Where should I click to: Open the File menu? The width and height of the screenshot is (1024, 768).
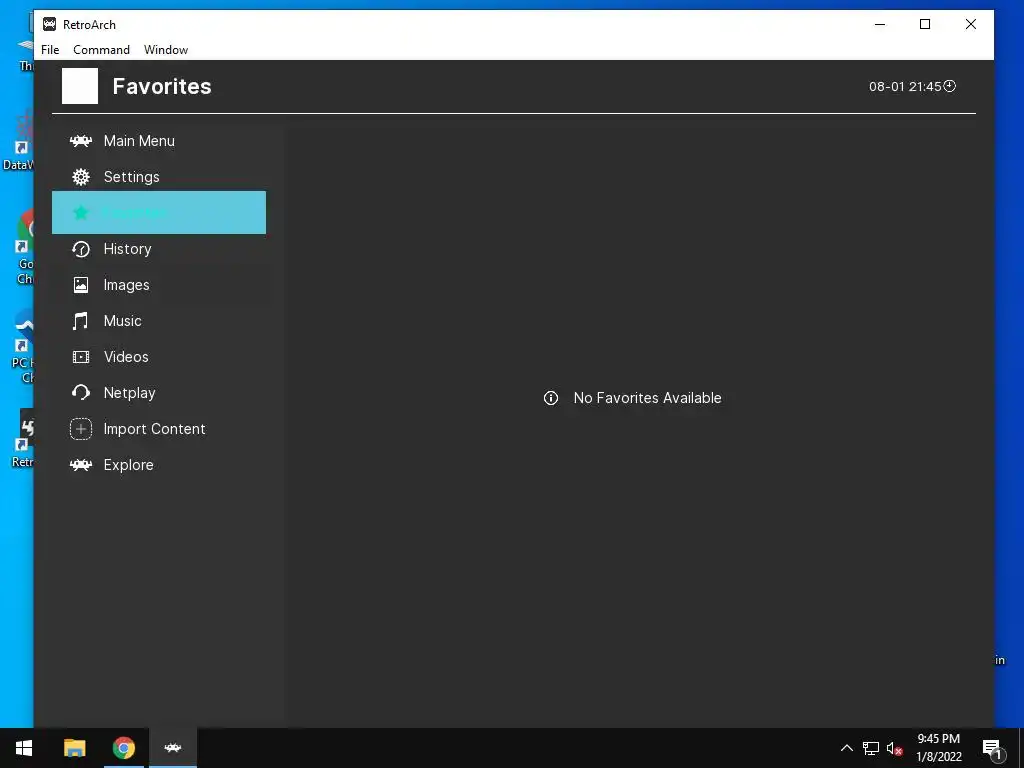click(50, 50)
